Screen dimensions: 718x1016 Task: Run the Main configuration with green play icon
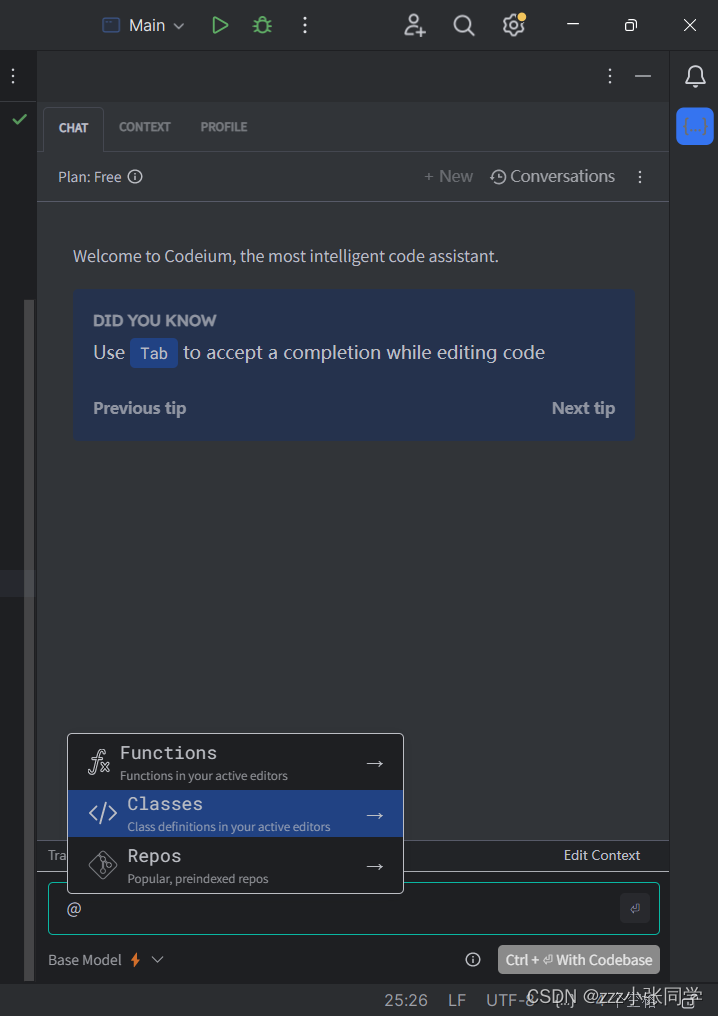[x=220, y=25]
